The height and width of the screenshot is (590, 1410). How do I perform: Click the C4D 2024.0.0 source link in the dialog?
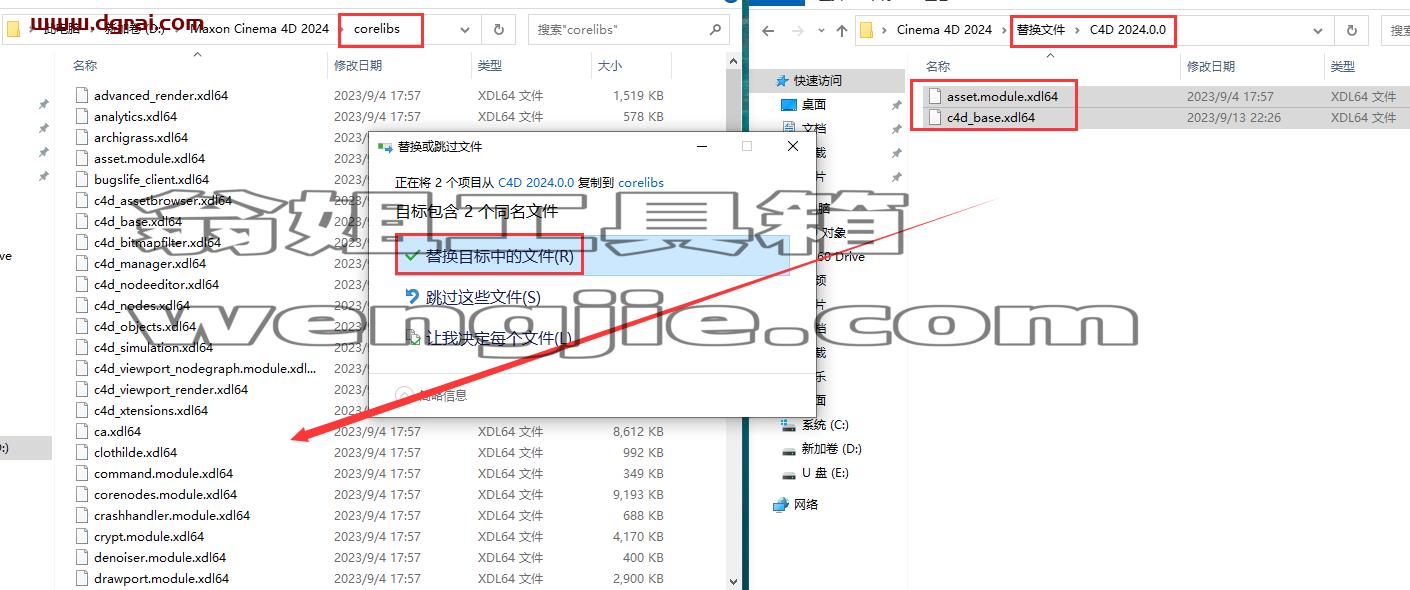tap(536, 183)
